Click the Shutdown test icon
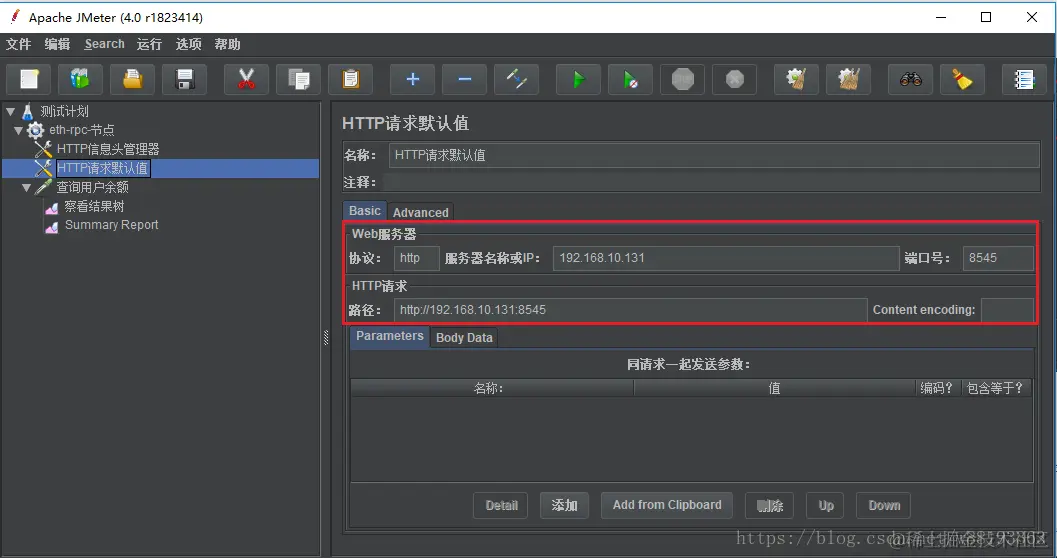This screenshot has width=1057, height=558. (x=735, y=80)
